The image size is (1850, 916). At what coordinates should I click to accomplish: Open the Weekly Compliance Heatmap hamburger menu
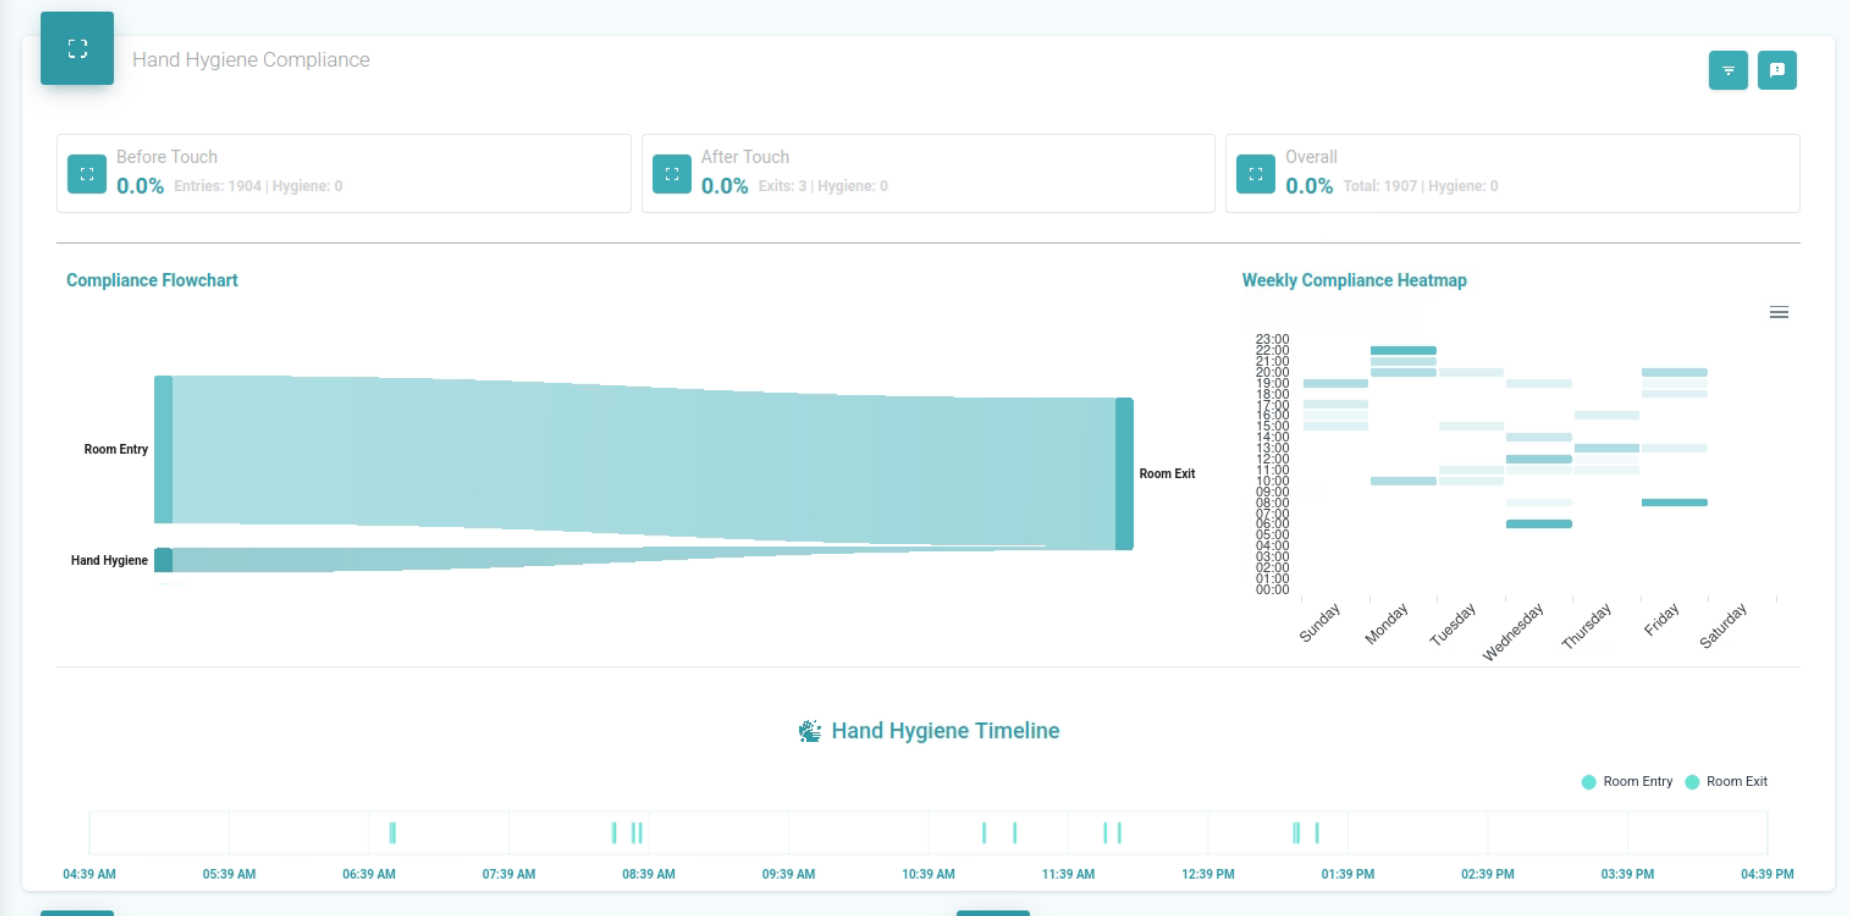[x=1778, y=313]
